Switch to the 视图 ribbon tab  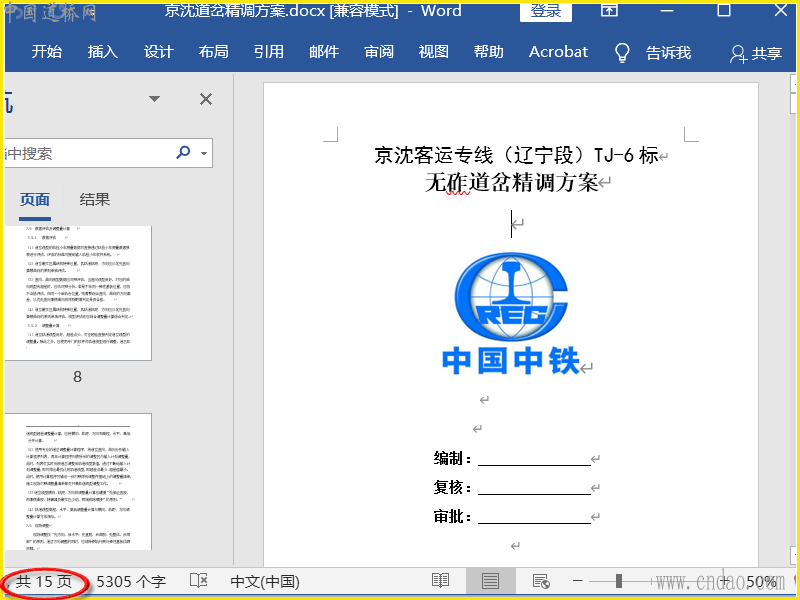click(x=434, y=52)
